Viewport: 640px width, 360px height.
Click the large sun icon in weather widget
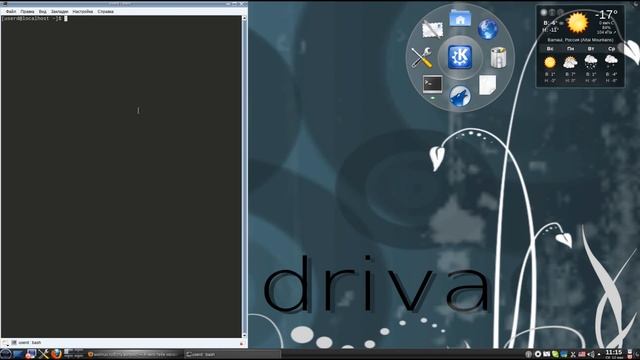click(577, 22)
